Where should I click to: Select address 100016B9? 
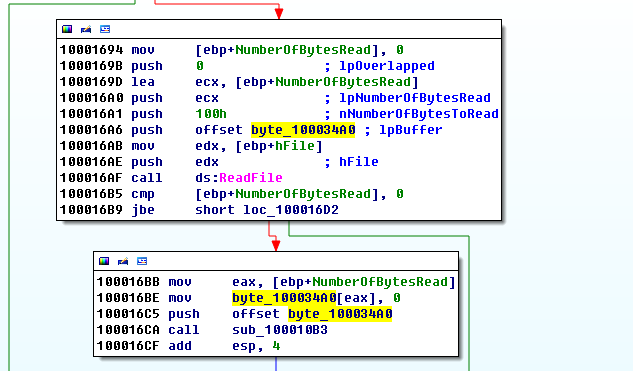pyautogui.click(x=91, y=210)
